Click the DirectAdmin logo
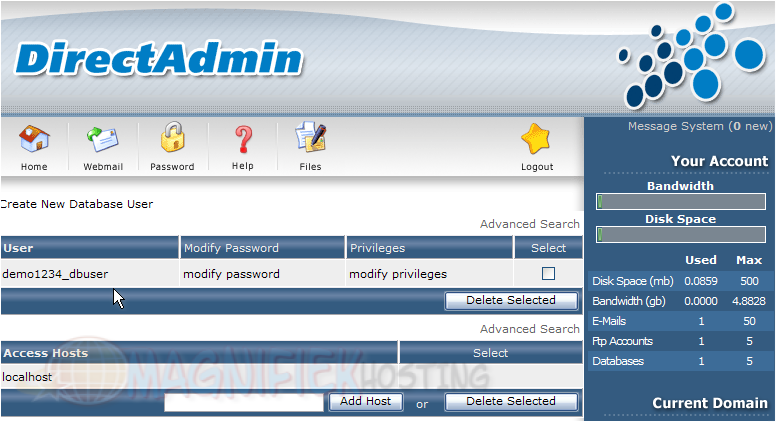This screenshot has height=422, width=776. [159, 59]
